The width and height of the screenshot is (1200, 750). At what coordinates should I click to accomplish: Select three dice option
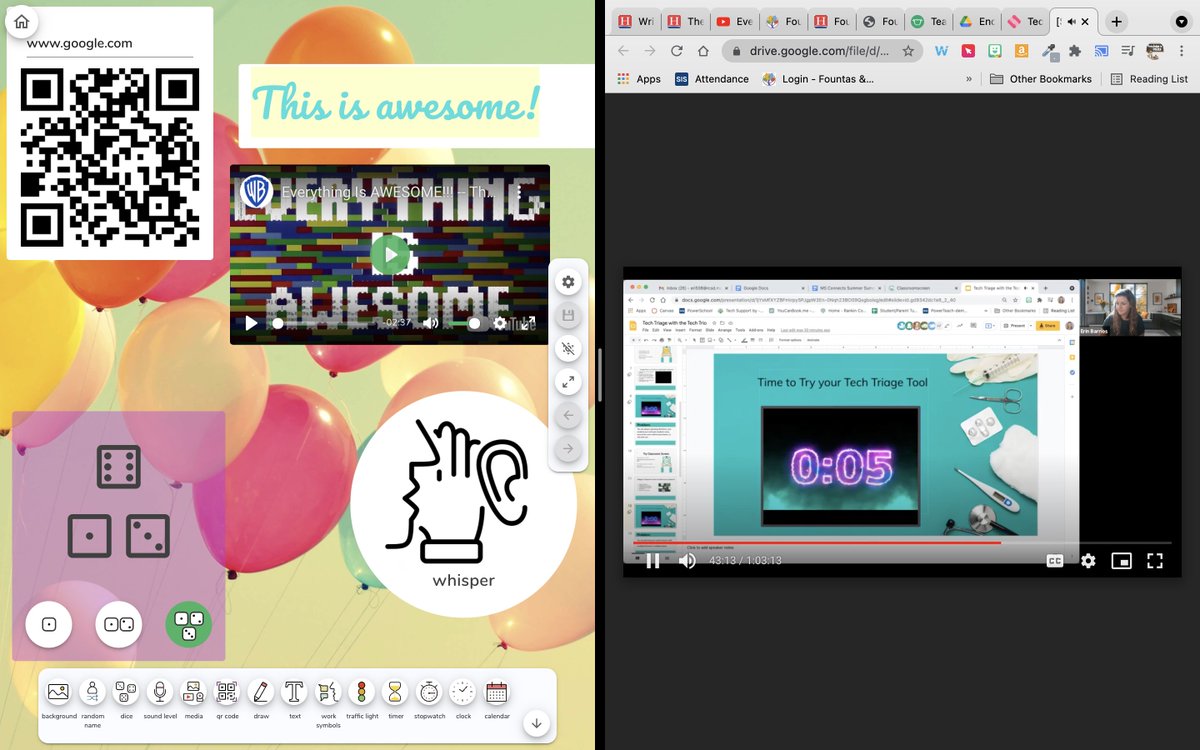tap(188, 624)
